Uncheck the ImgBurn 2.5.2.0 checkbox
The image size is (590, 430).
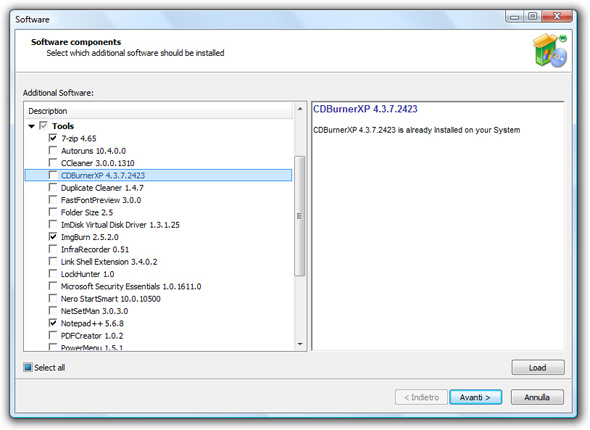(53, 237)
